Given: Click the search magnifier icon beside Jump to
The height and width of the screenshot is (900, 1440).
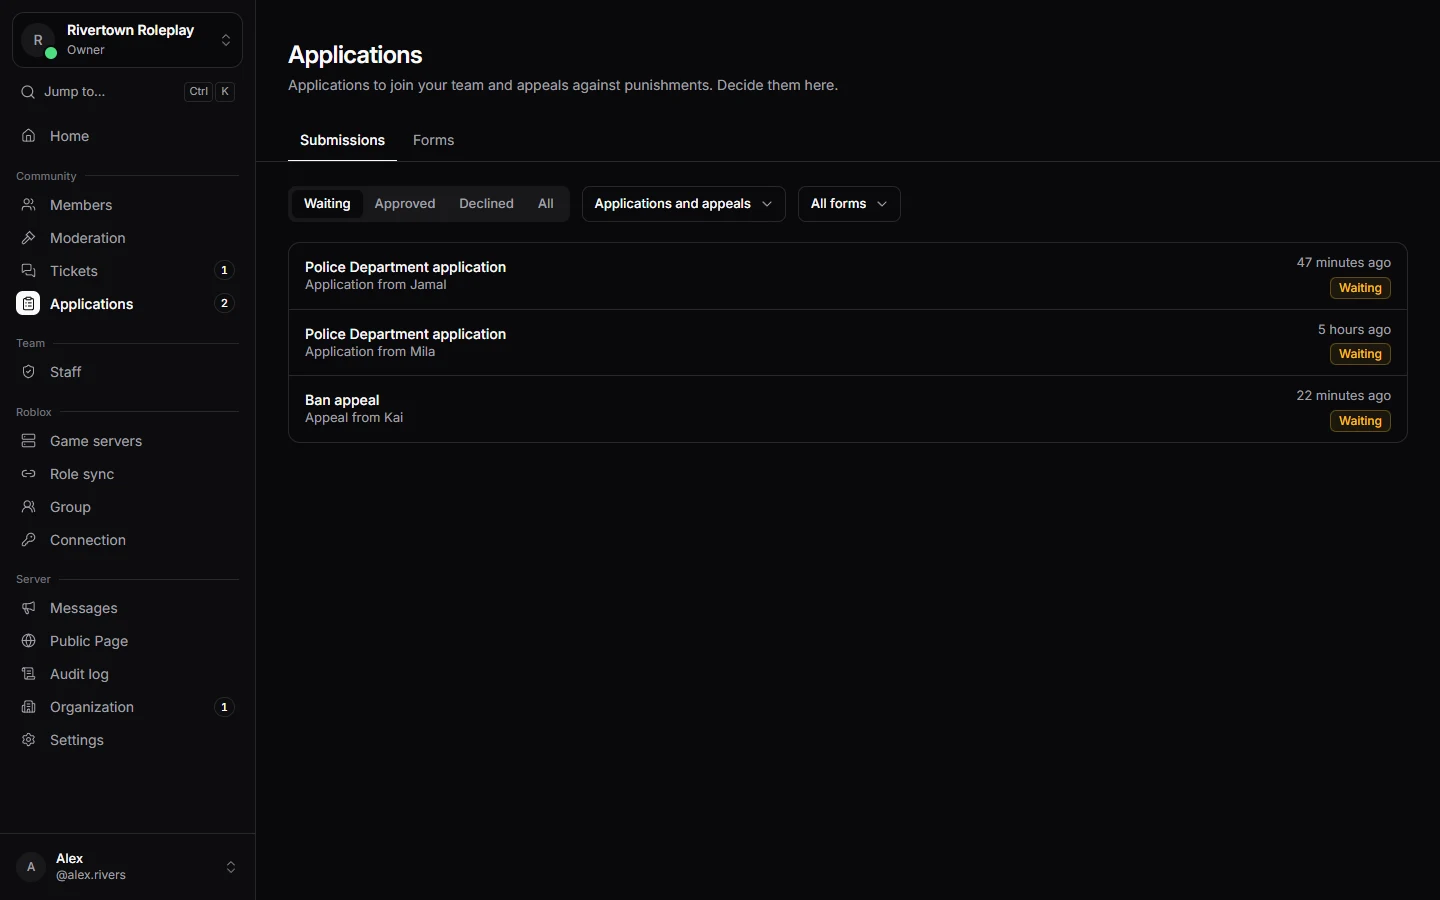Looking at the screenshot, I should (x=28, y=92).
